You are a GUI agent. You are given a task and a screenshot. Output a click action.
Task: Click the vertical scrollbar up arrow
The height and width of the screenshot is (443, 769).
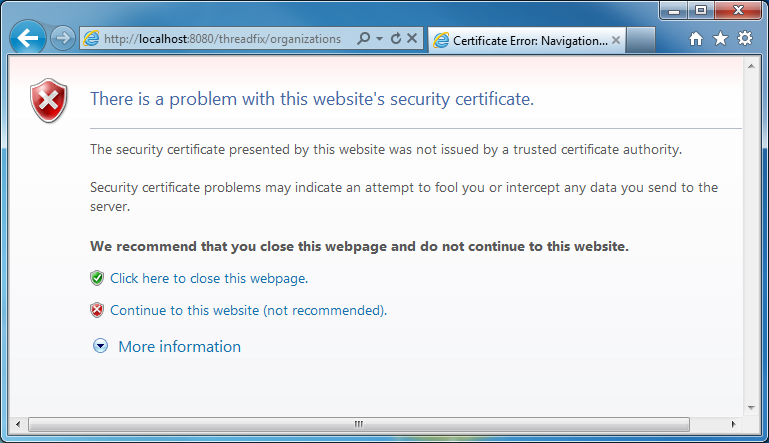click(x=751, y=66)
